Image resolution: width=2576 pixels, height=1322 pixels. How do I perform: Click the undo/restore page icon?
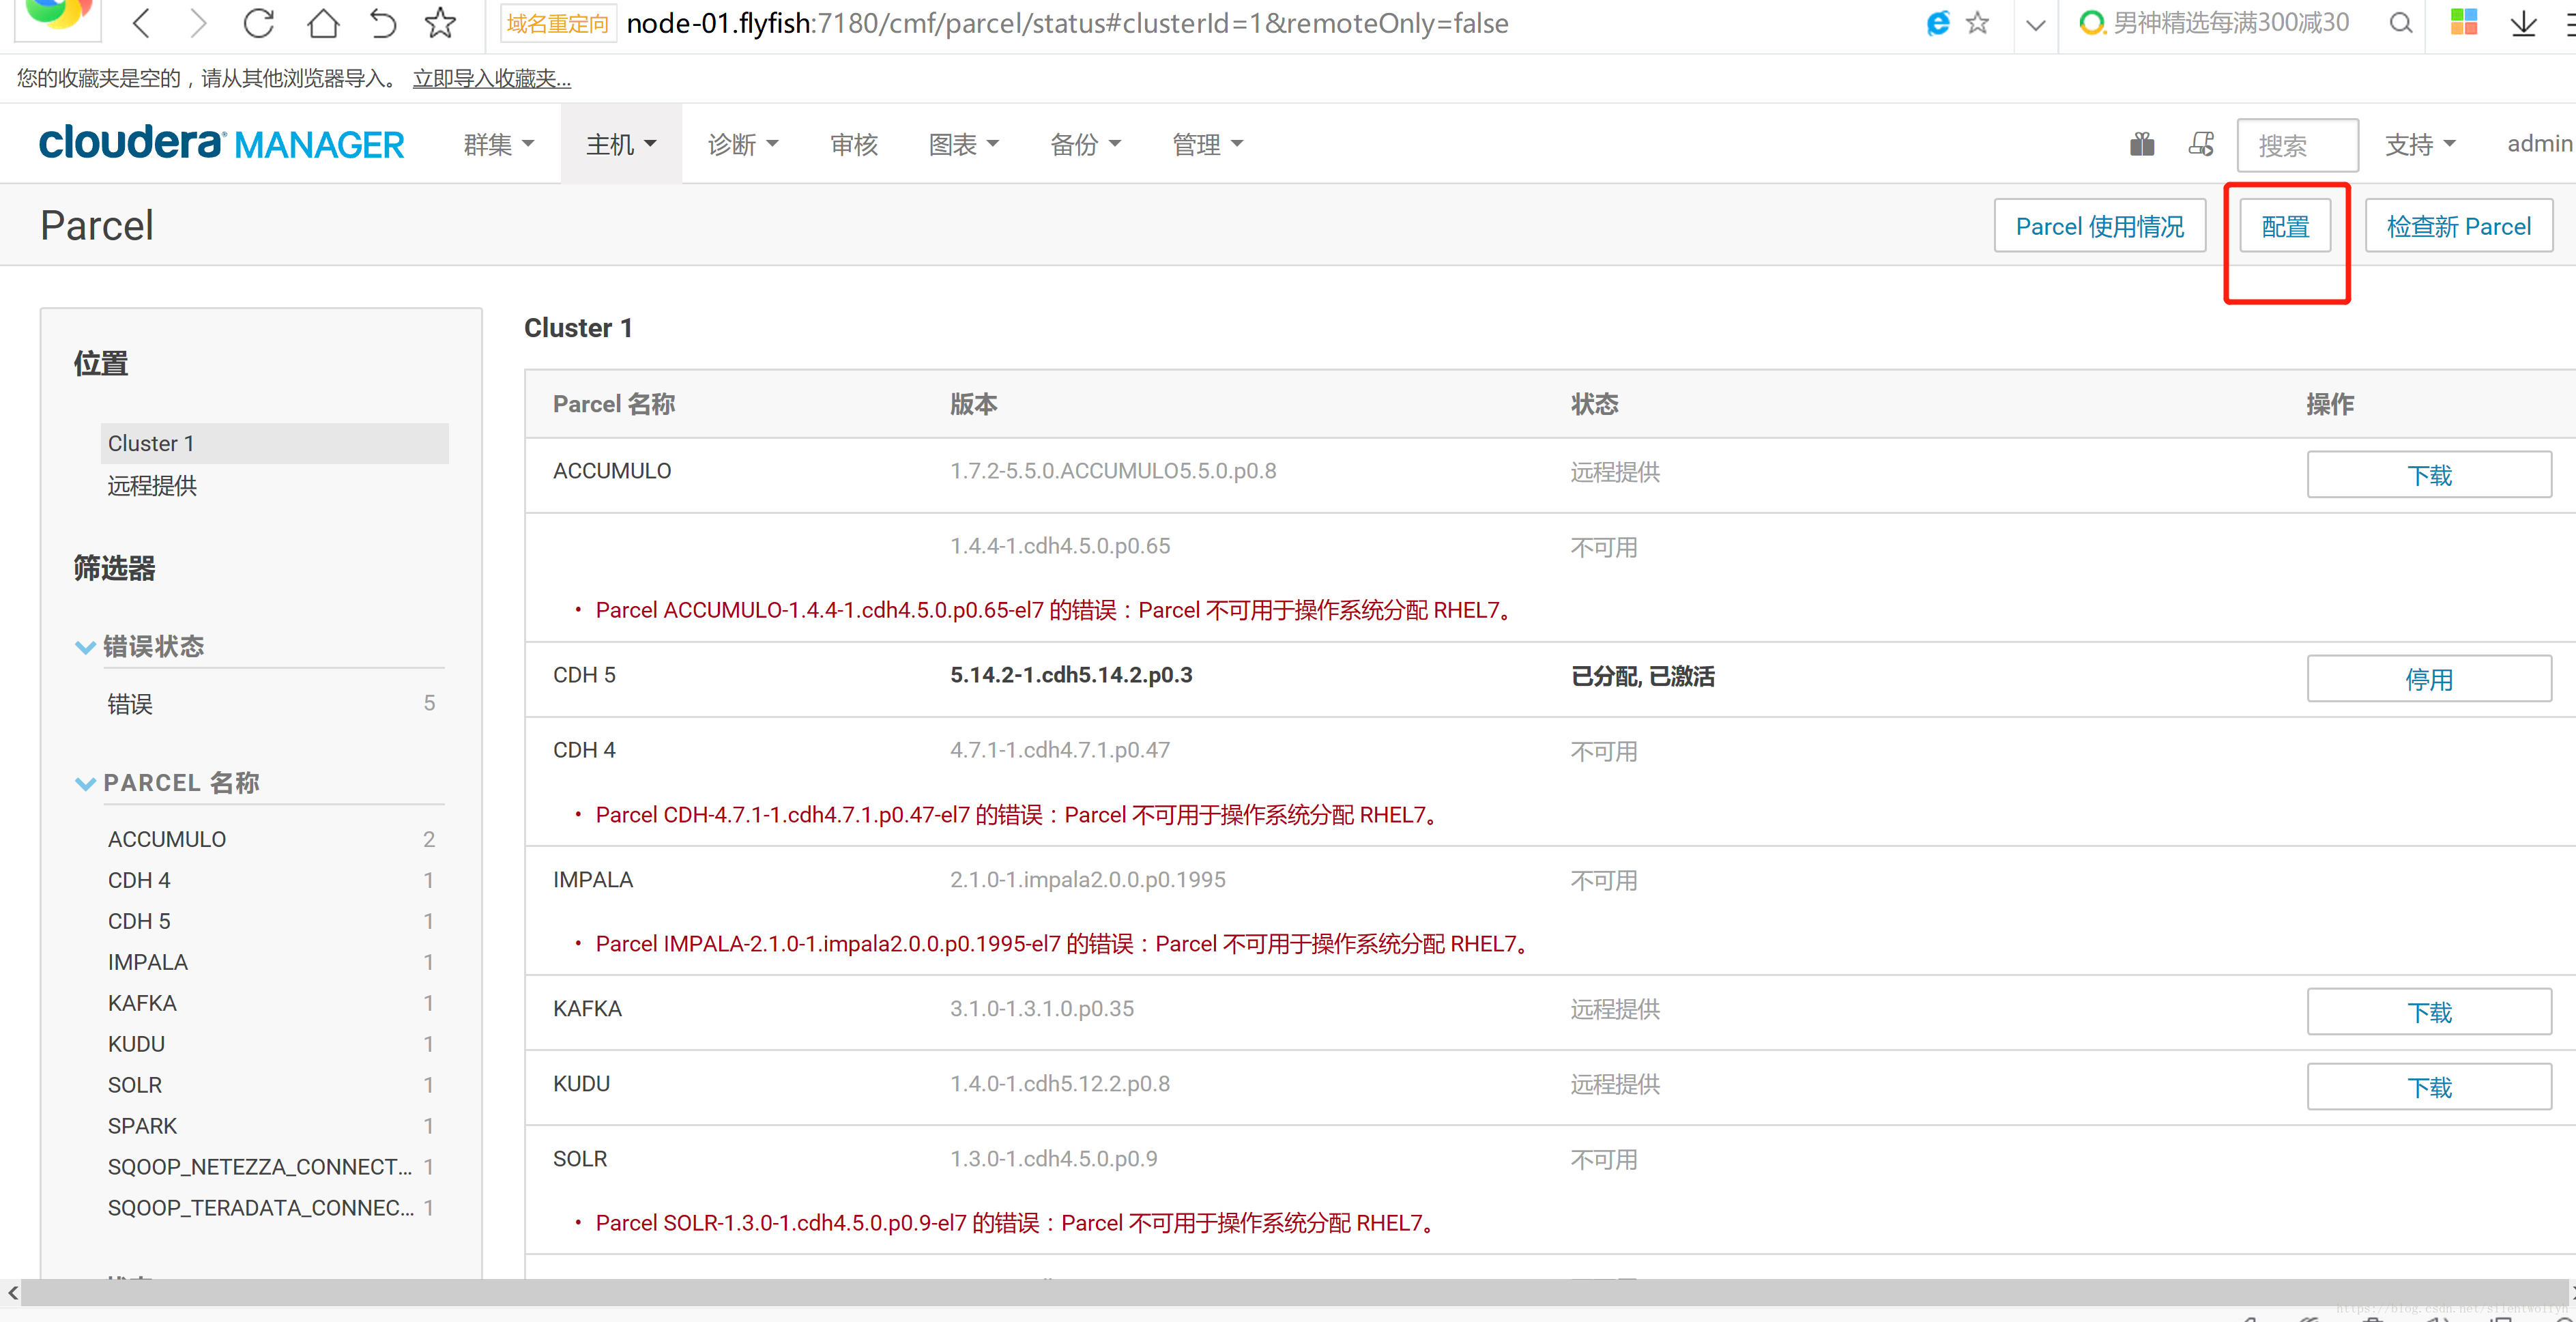(x=382, y=23)
